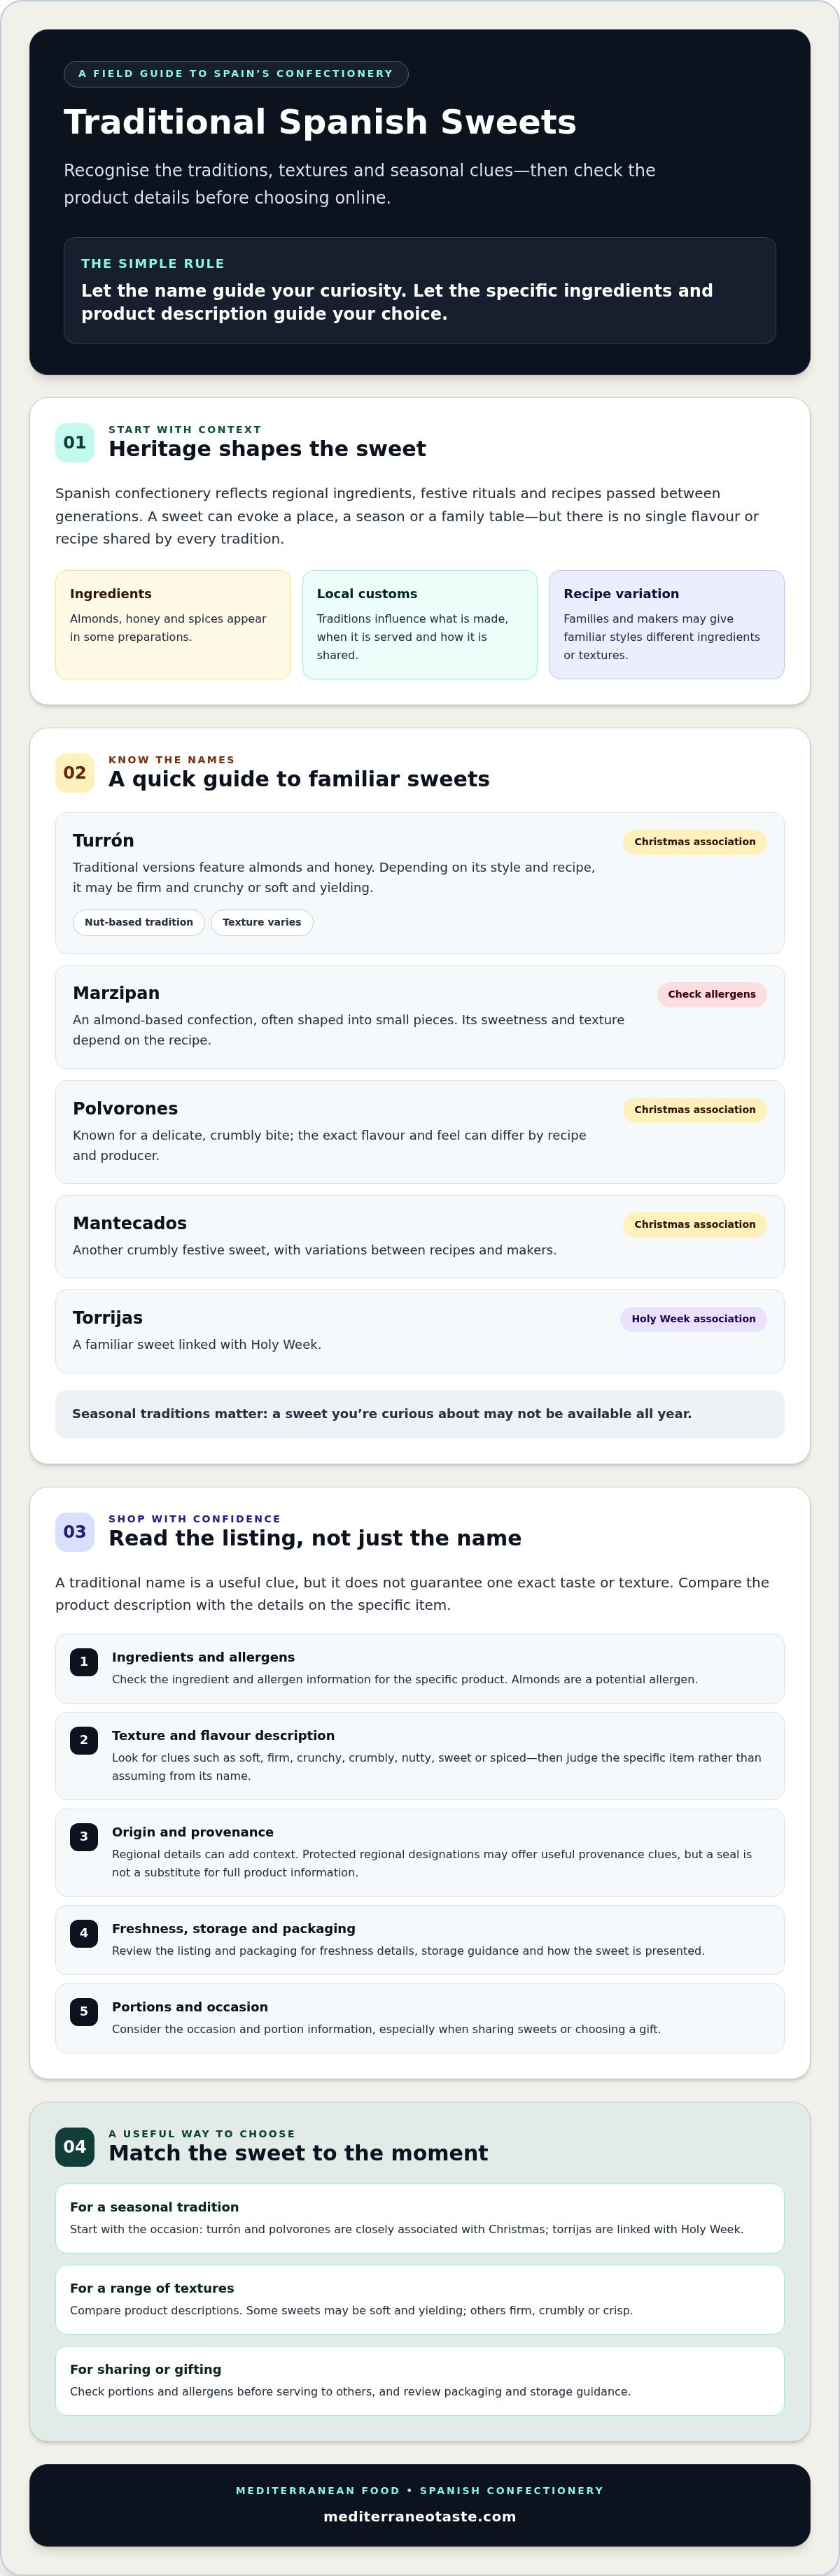Open the mediterraneotaste.com footer link
Image resolution: width=840 pixels, height=2576 pixels.
click(420, 2517)
